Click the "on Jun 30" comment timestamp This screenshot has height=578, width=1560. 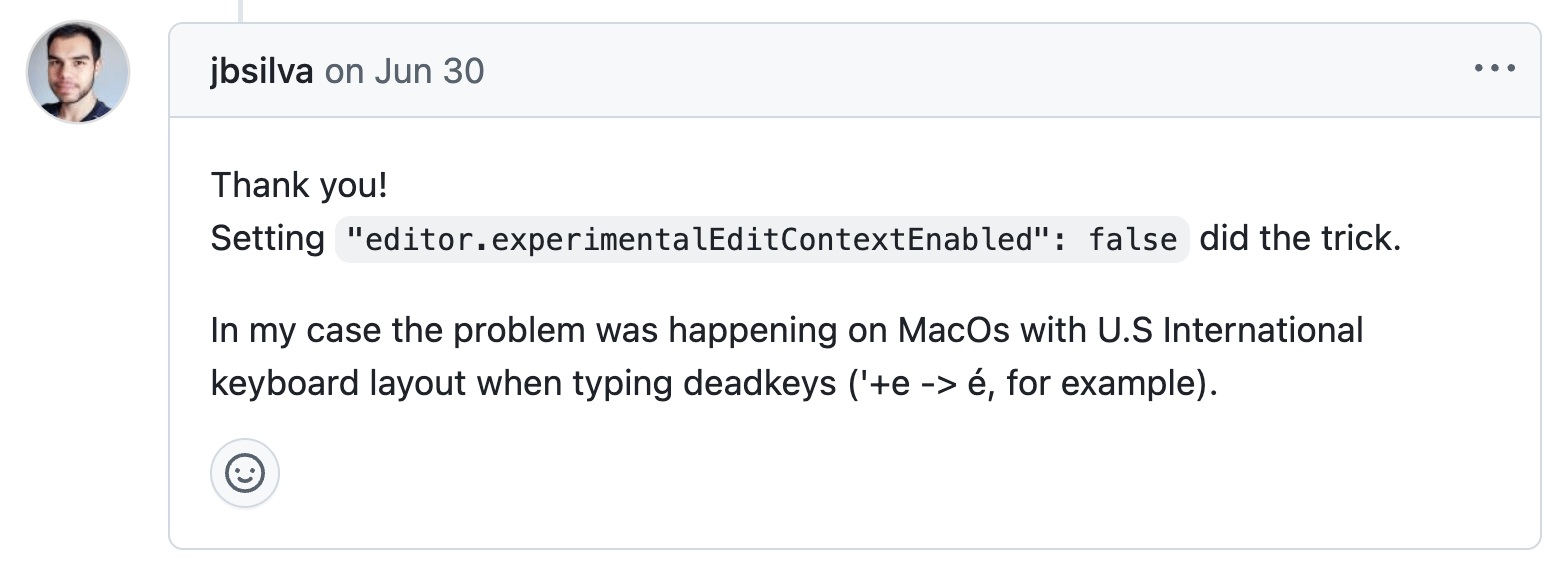point(404,71)
